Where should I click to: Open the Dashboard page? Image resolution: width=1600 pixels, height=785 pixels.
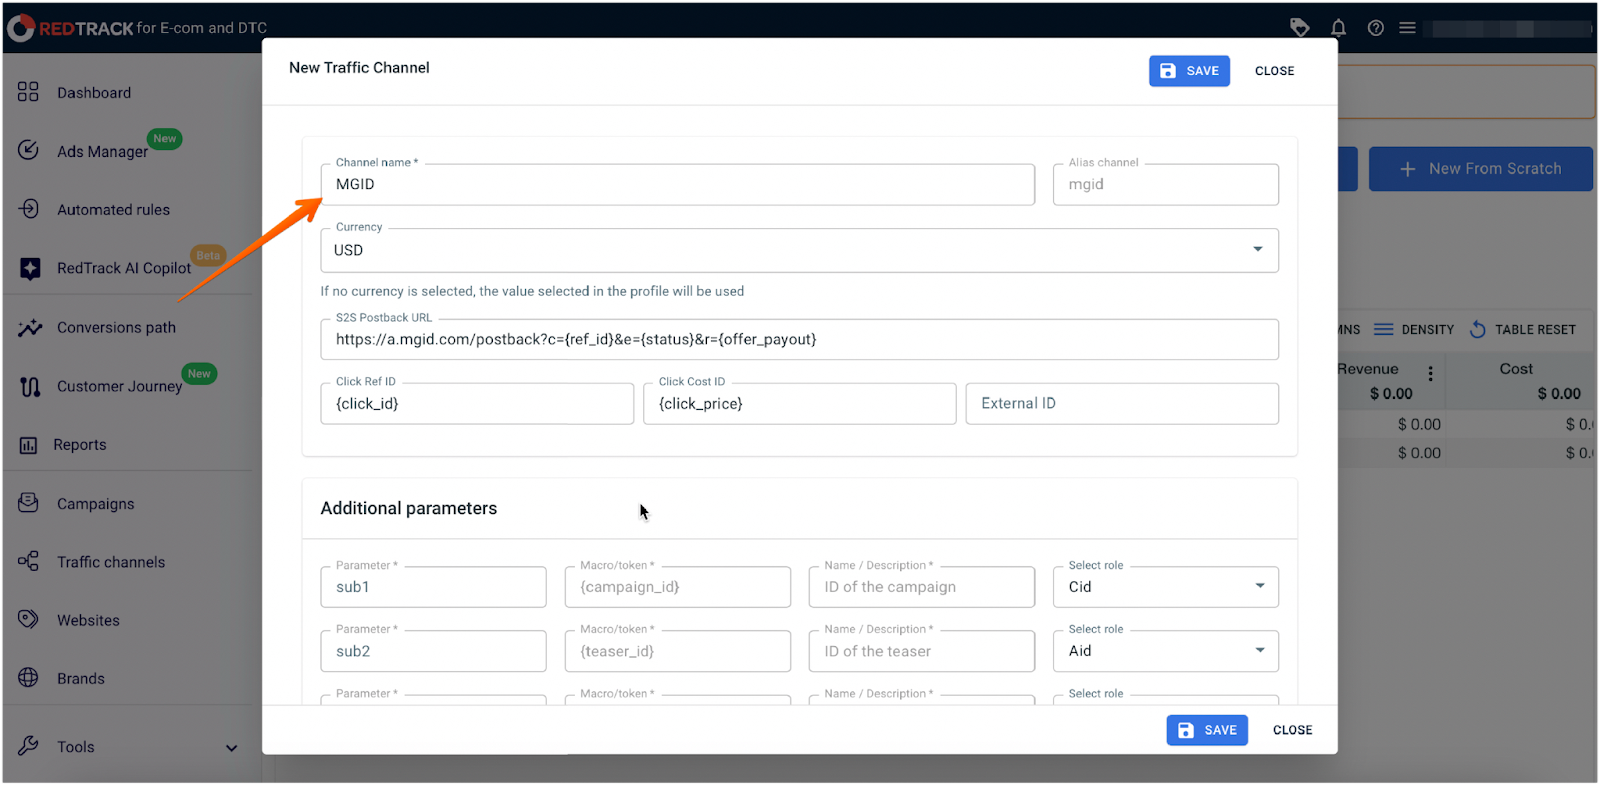(x=93, y=93)
